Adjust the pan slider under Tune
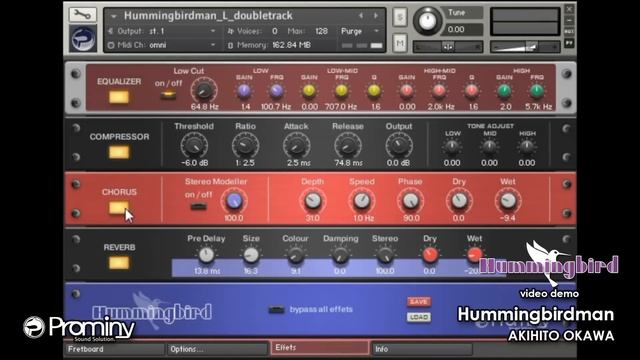Viewport: 640px width, 360px height. (x=448, y=47)
